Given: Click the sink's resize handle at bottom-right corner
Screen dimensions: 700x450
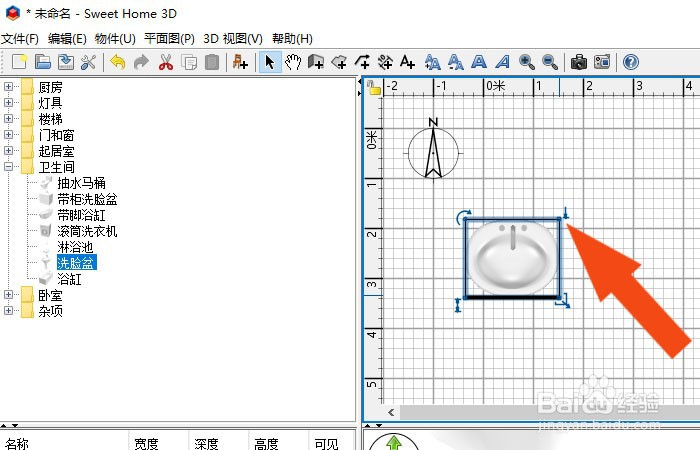Looking at the screenshot, I should tap(563, 301).
